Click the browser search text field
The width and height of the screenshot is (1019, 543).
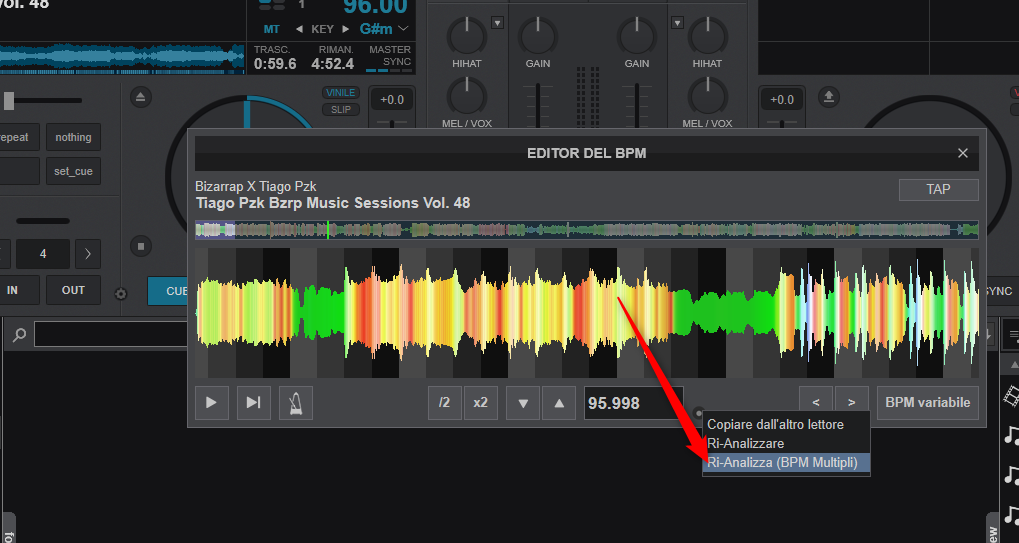tap(111, 335)
